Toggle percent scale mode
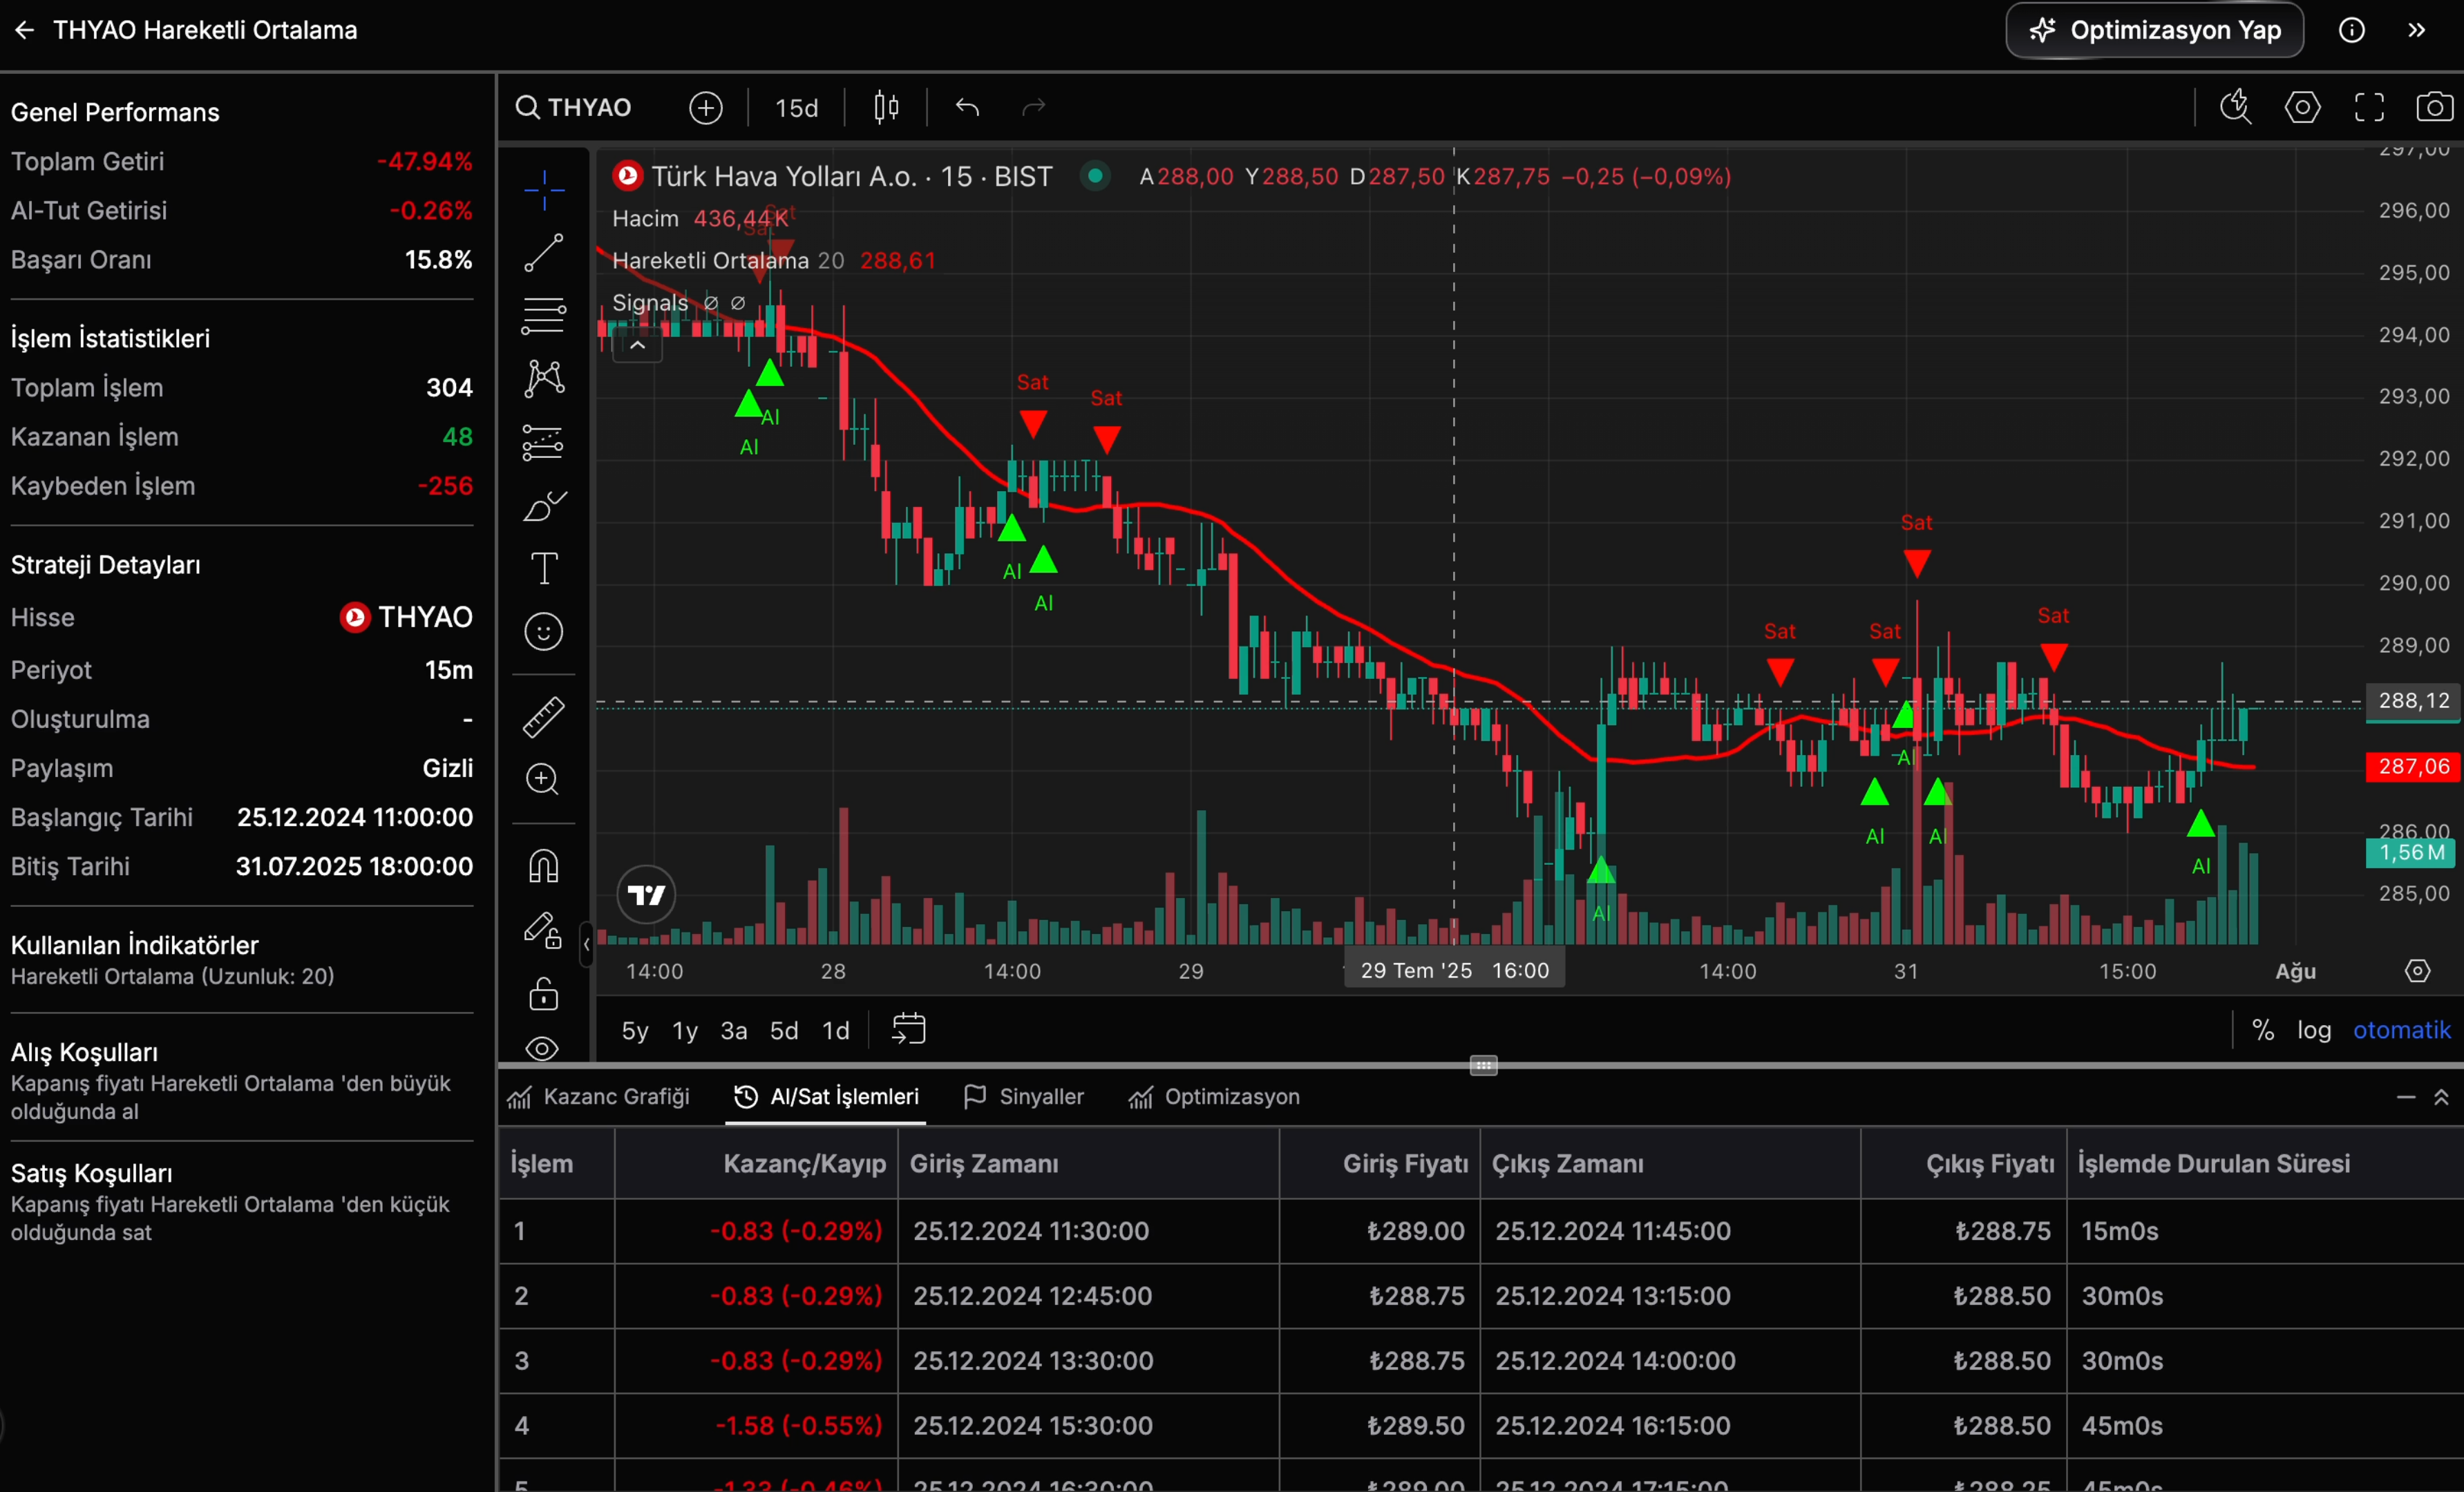2464x1492 pixels. pyautogui.click(x=2263, y=1030)
